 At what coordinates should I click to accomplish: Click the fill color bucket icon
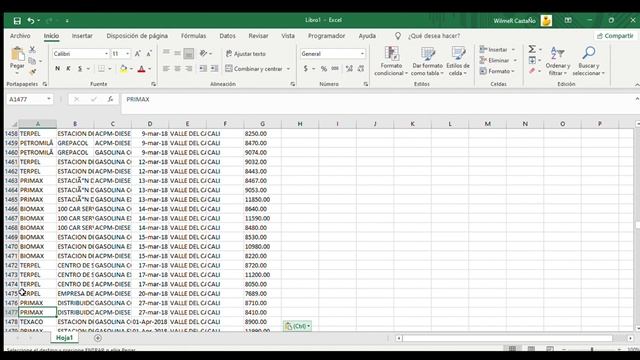pyautogui.click(x=123, y=69)
